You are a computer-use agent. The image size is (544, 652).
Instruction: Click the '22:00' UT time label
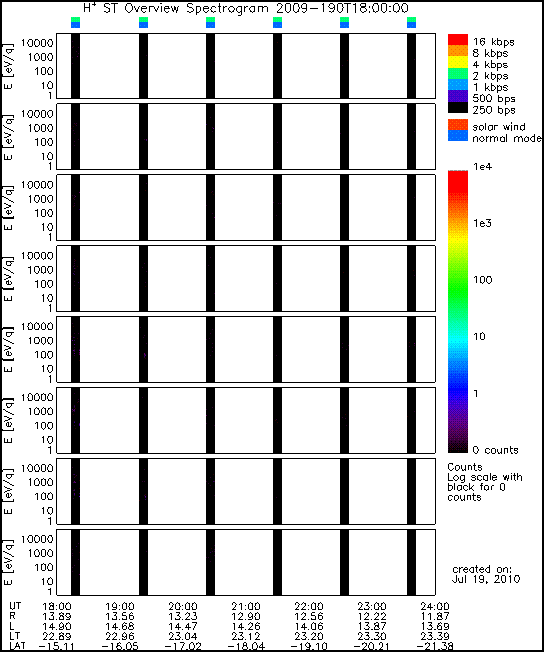click(309, 607)
